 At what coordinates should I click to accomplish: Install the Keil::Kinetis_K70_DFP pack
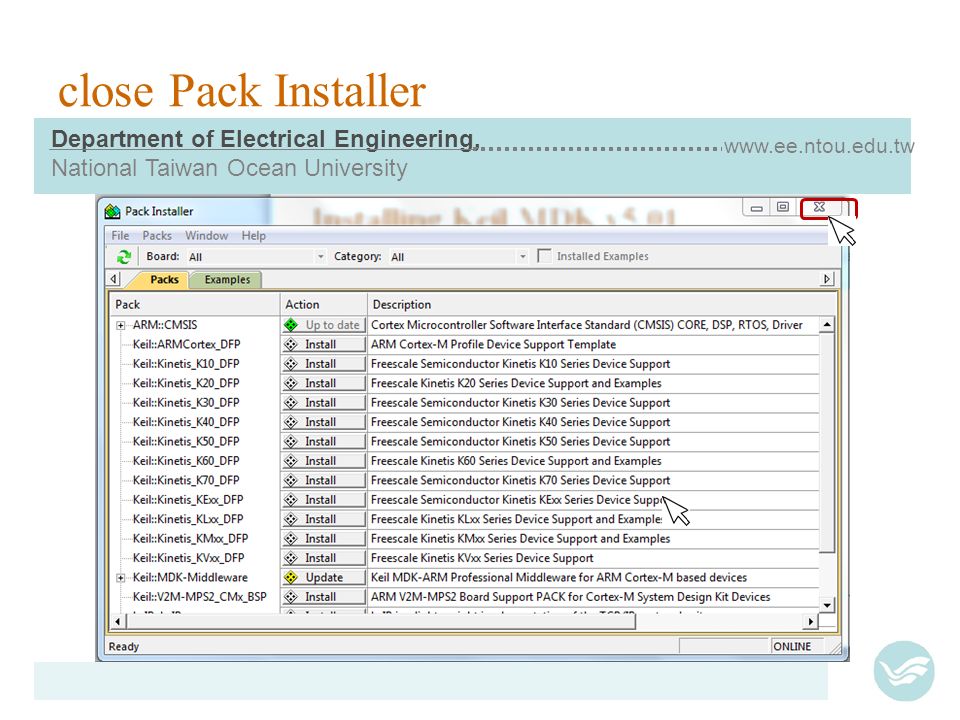(x=324, y=481)
